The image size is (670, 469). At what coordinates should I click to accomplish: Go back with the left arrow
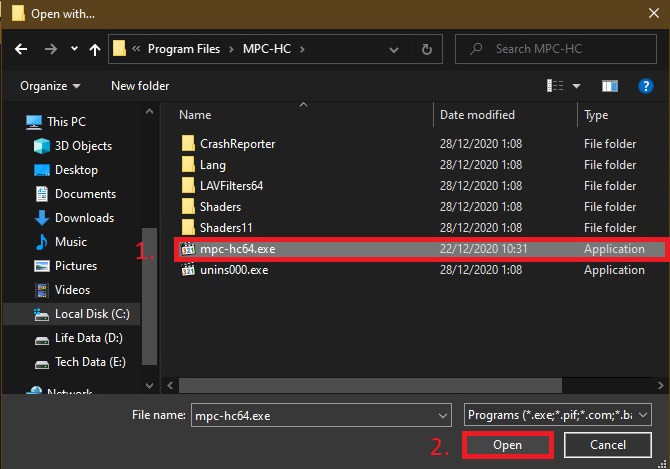pos(21,49)
